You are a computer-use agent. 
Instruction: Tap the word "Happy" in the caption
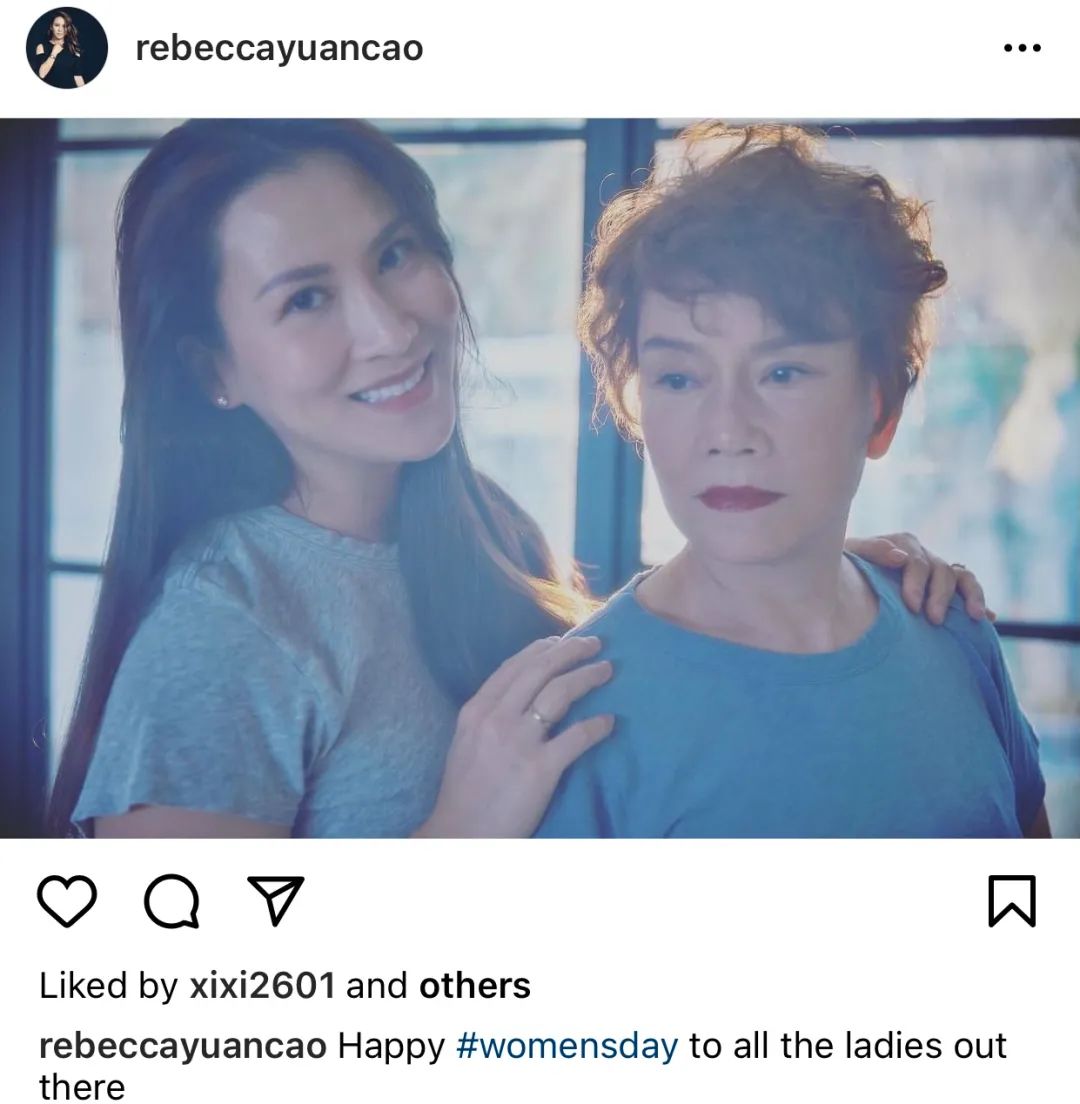tap(391, 1047)
